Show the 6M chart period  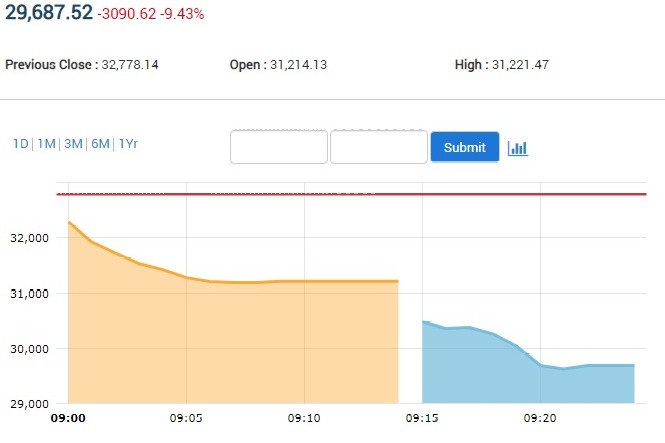tap(100, 144)
